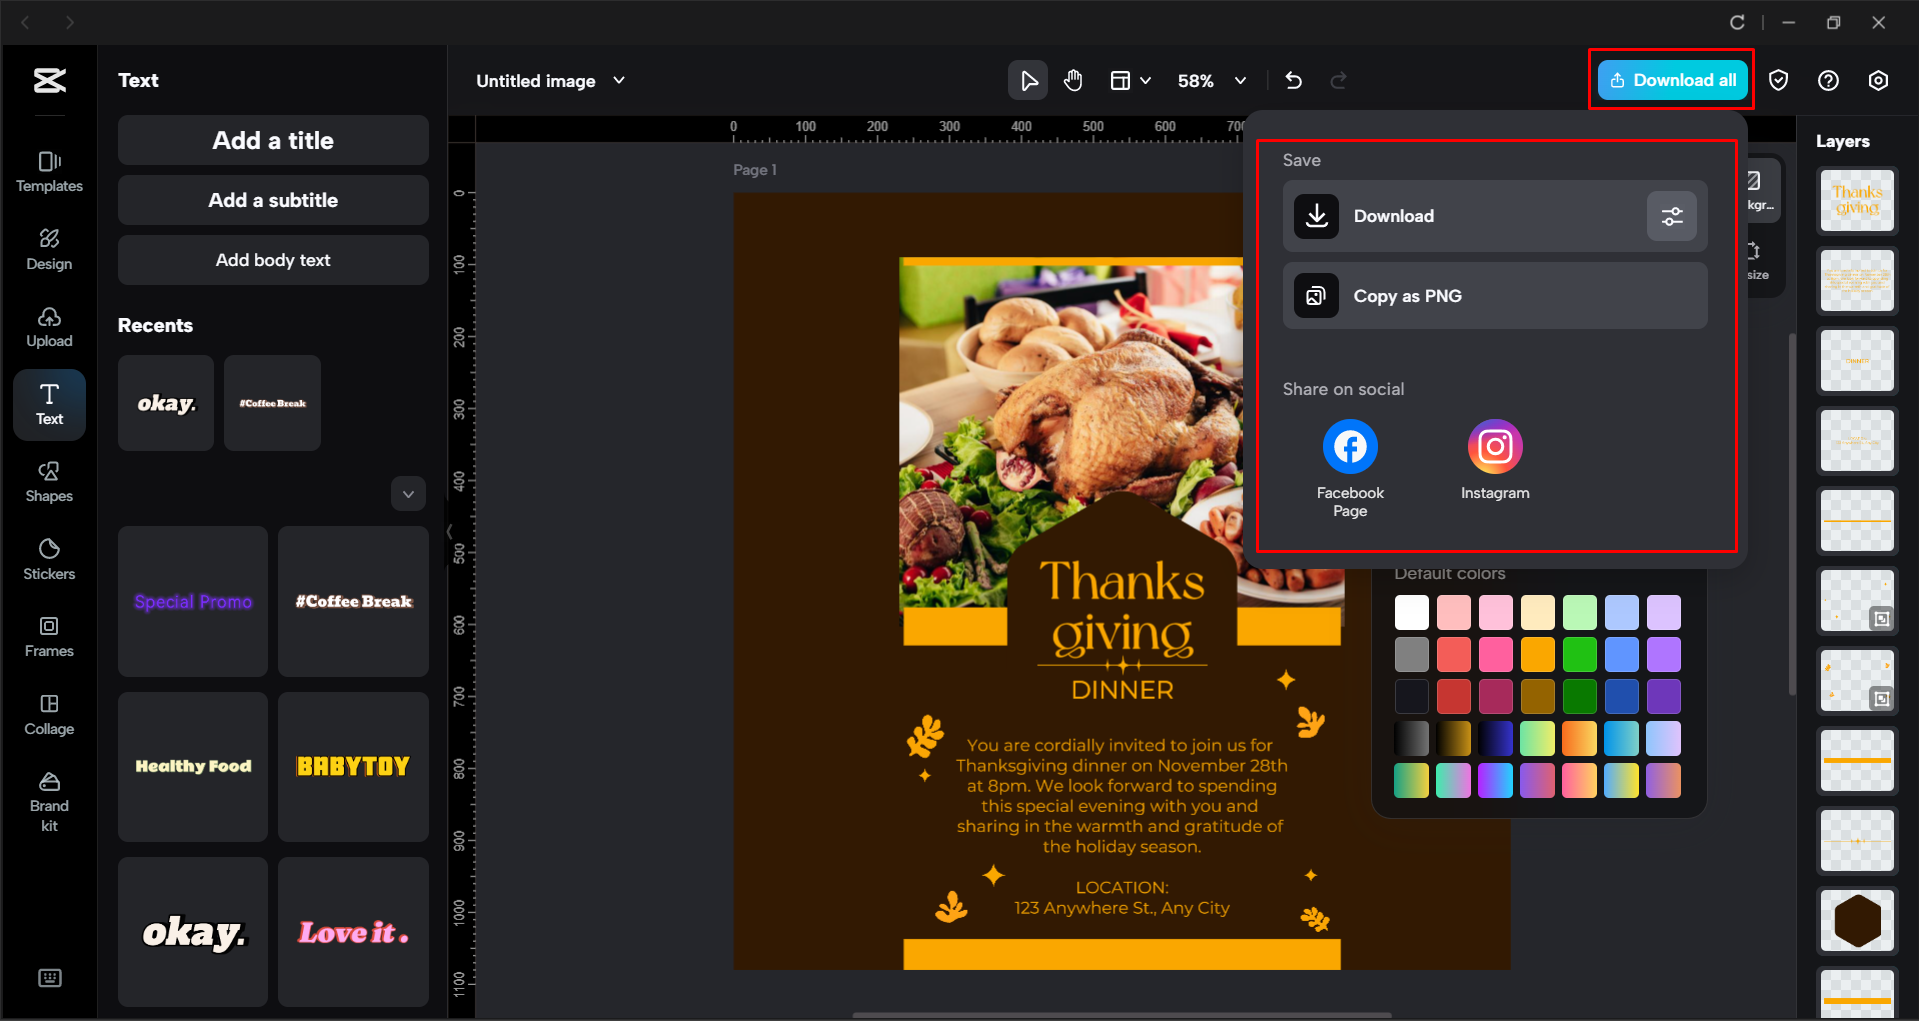The height and width of the screenshot is (1021, 1919).
Task: Open the download settings adjuster icon
Action: pos(1671,216)
